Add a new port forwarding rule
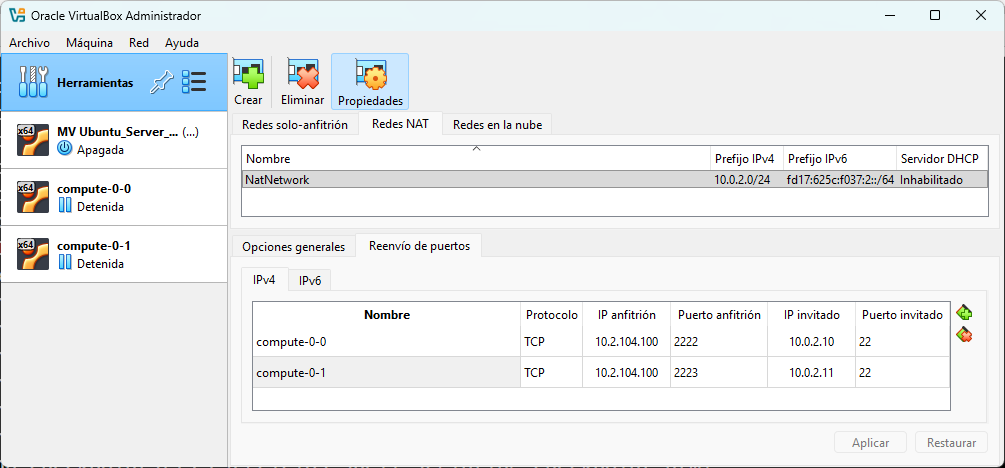 964,313
